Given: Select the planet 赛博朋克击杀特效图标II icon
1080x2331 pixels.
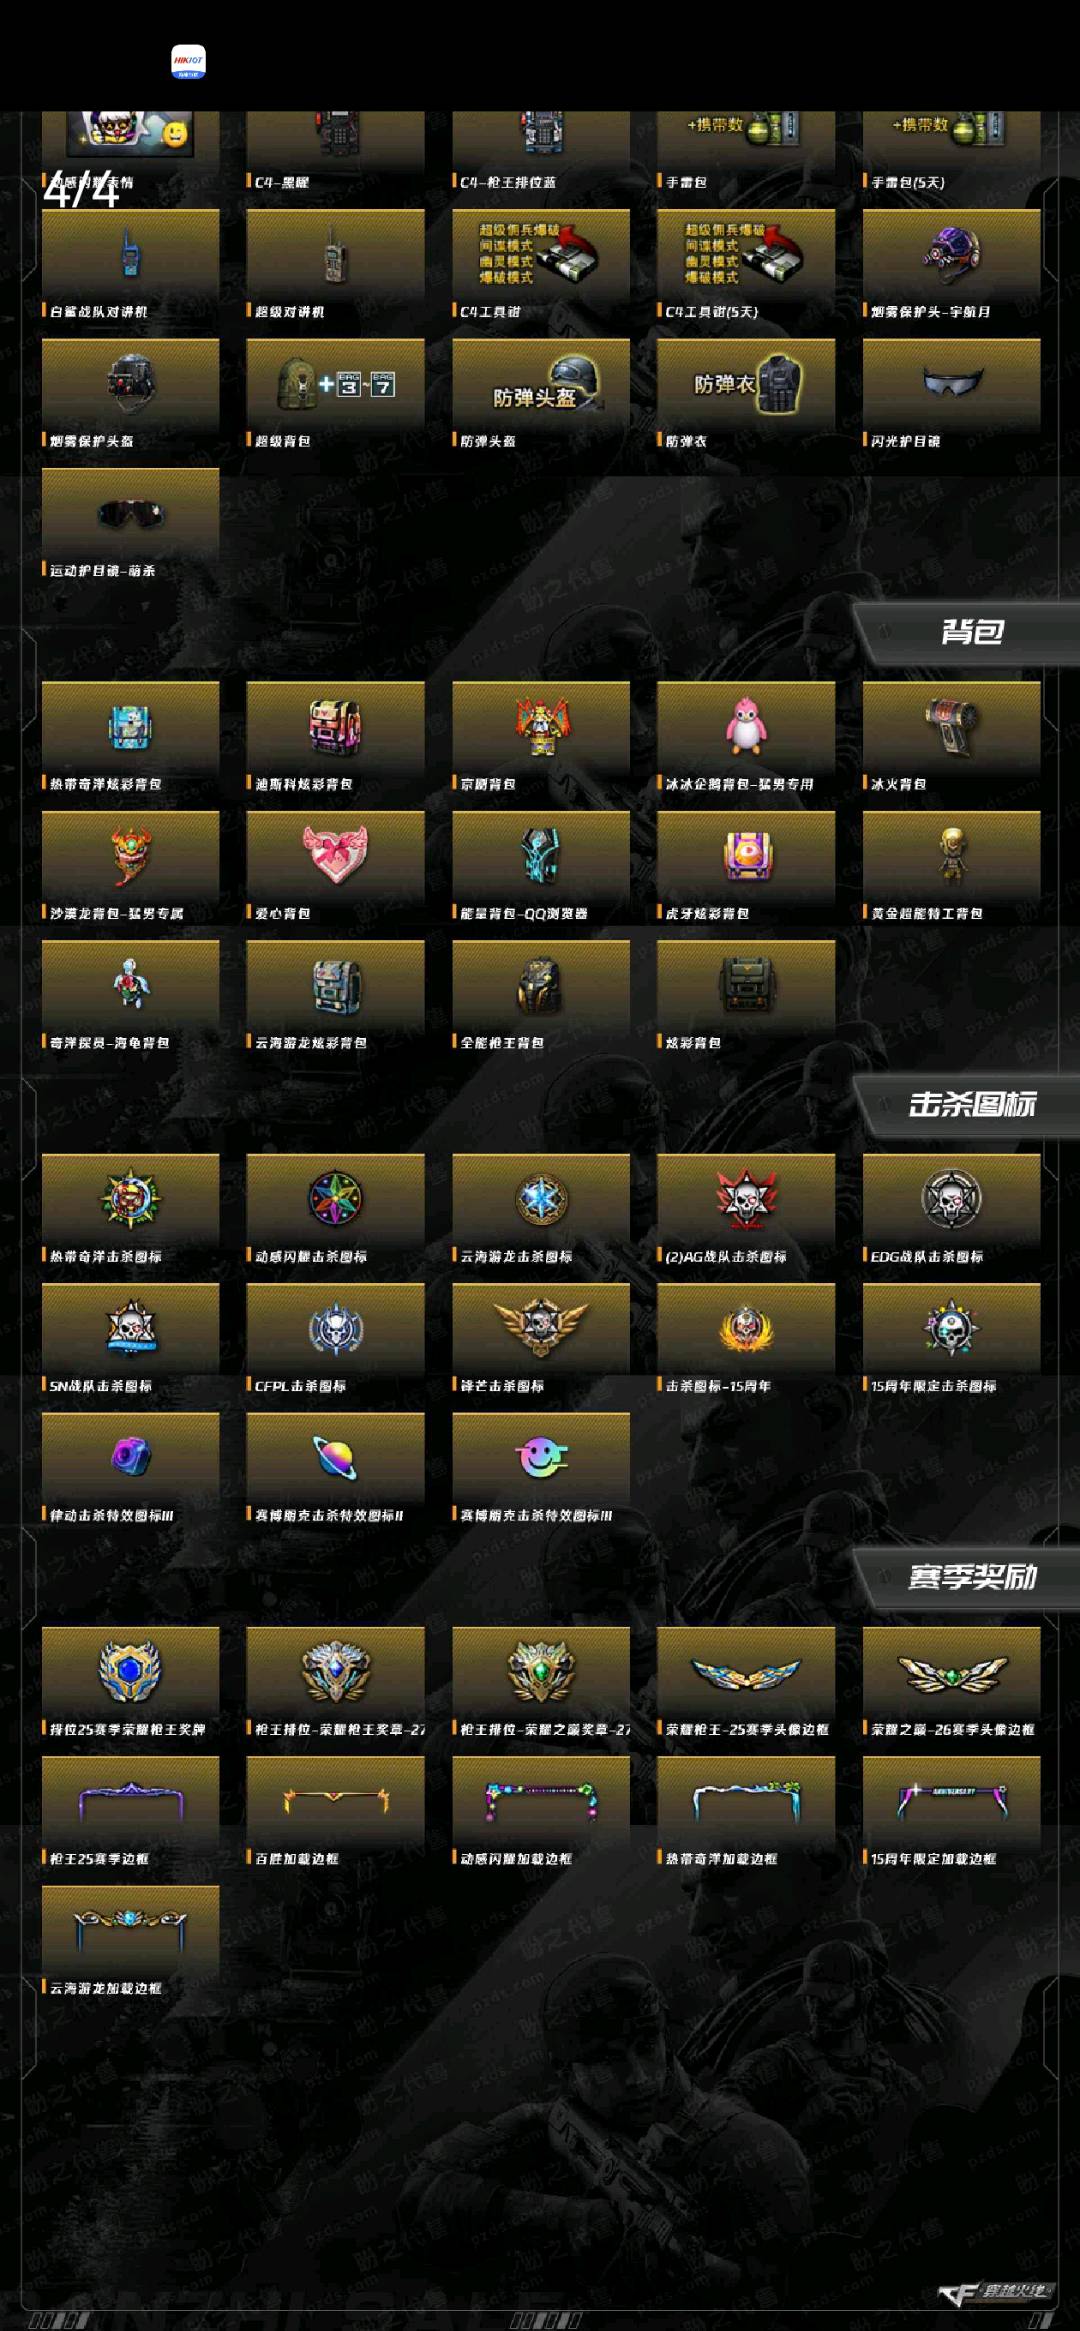Looking at the screenshot, I should tap(335, 1457).
